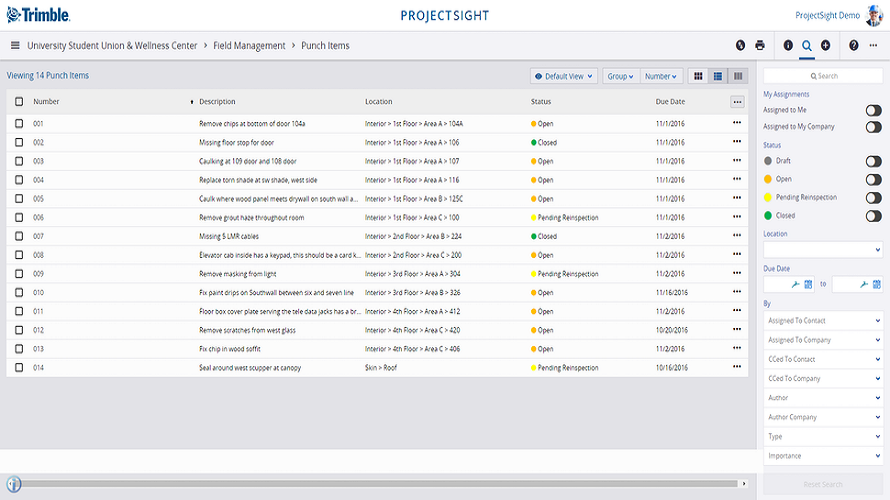Open the Due Date start calendar picker
Image resolution: width=890 pixels, height=500 pixels.
[x=808, y=284]
